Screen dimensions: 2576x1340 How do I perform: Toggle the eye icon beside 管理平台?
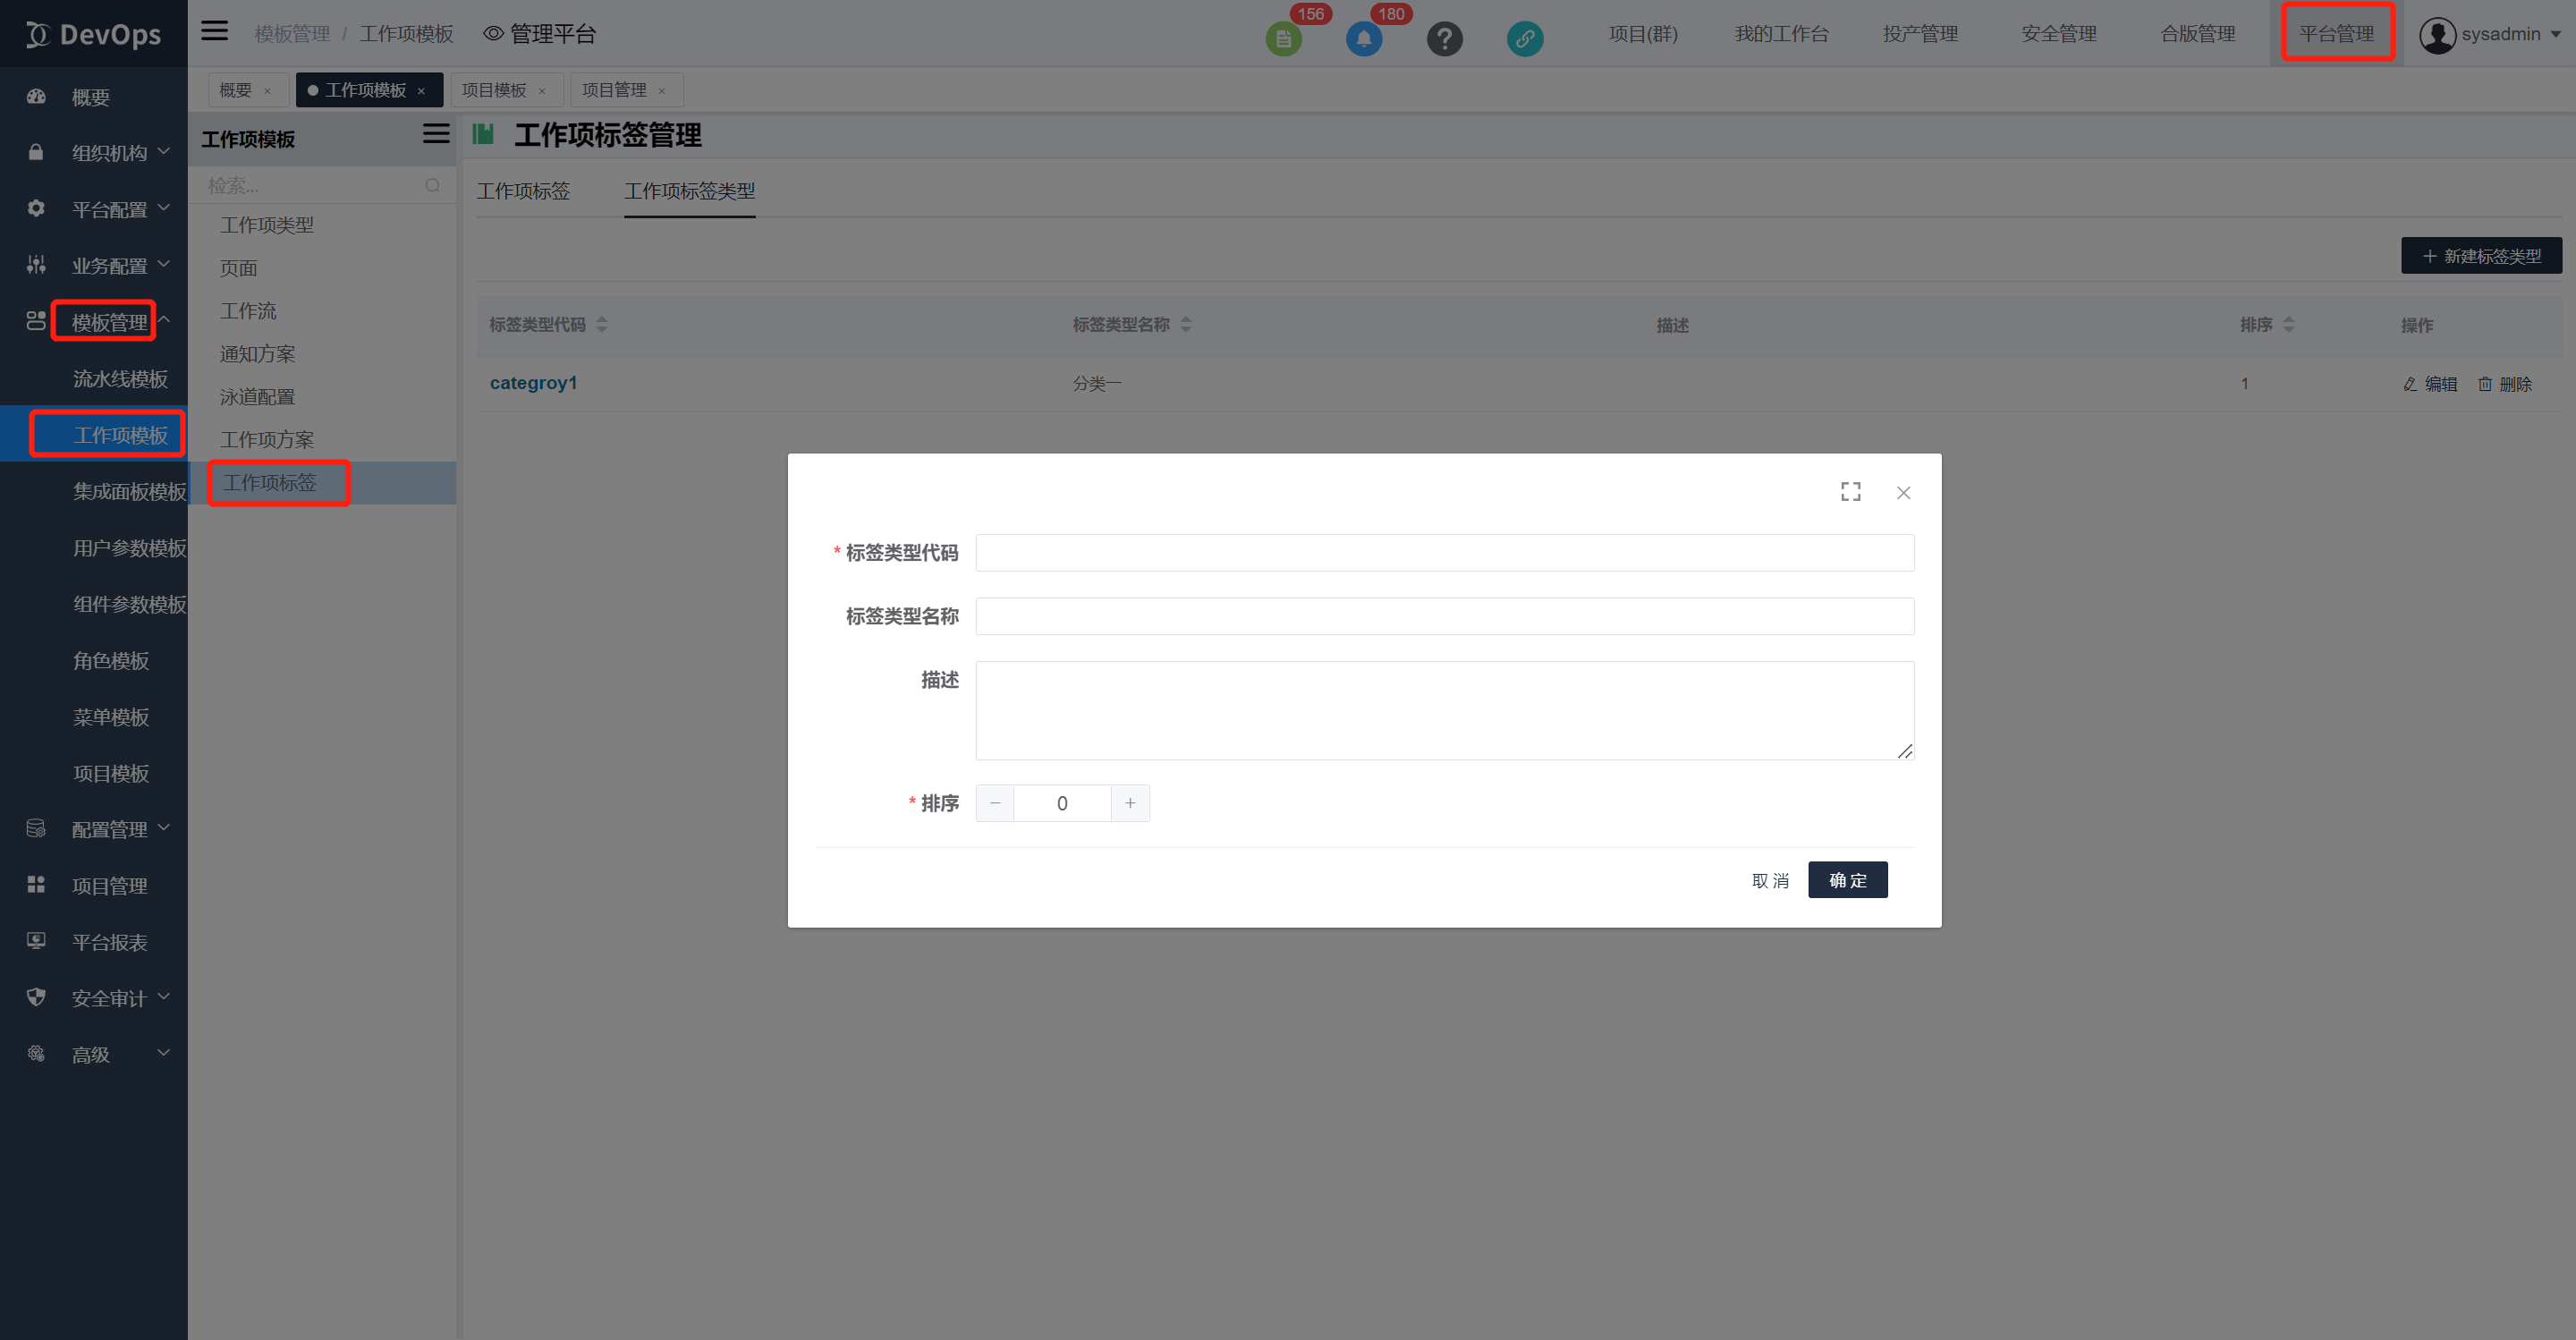492,33
